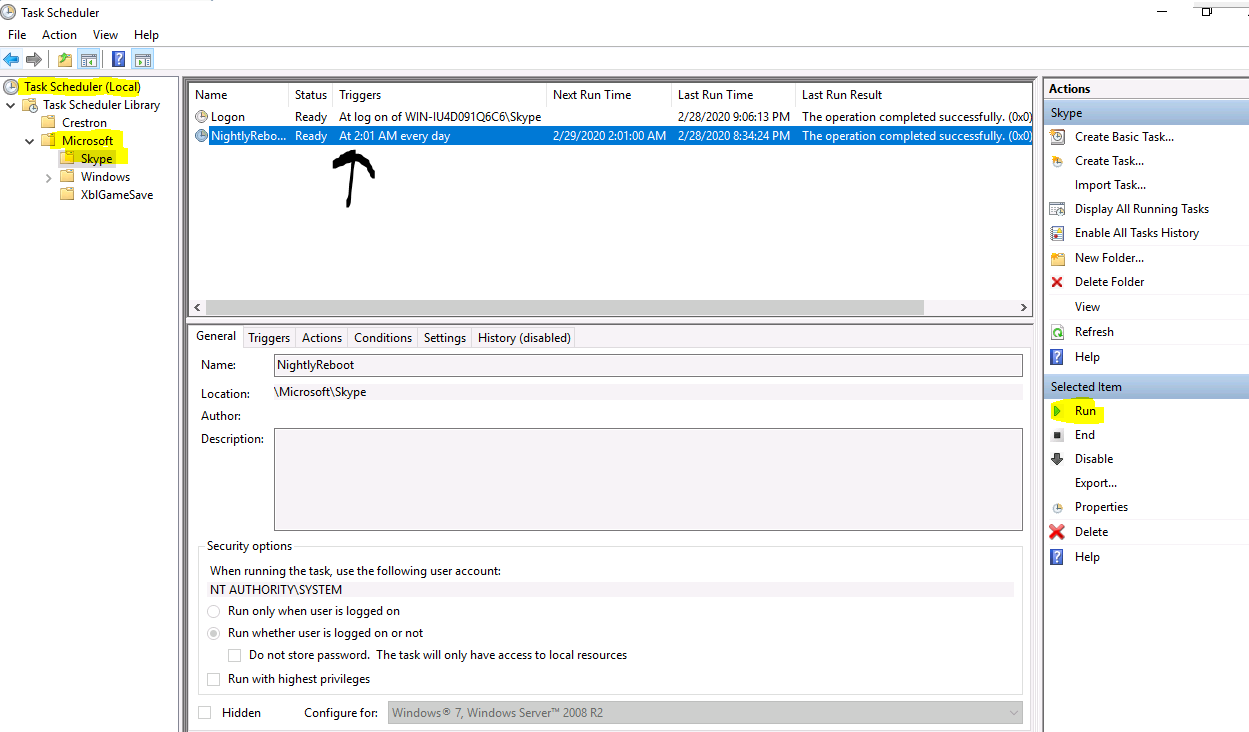Toggle Show/Hide Console Tree toolbar icon
The image size is (1249, 732).
click(x=89, y=59)
